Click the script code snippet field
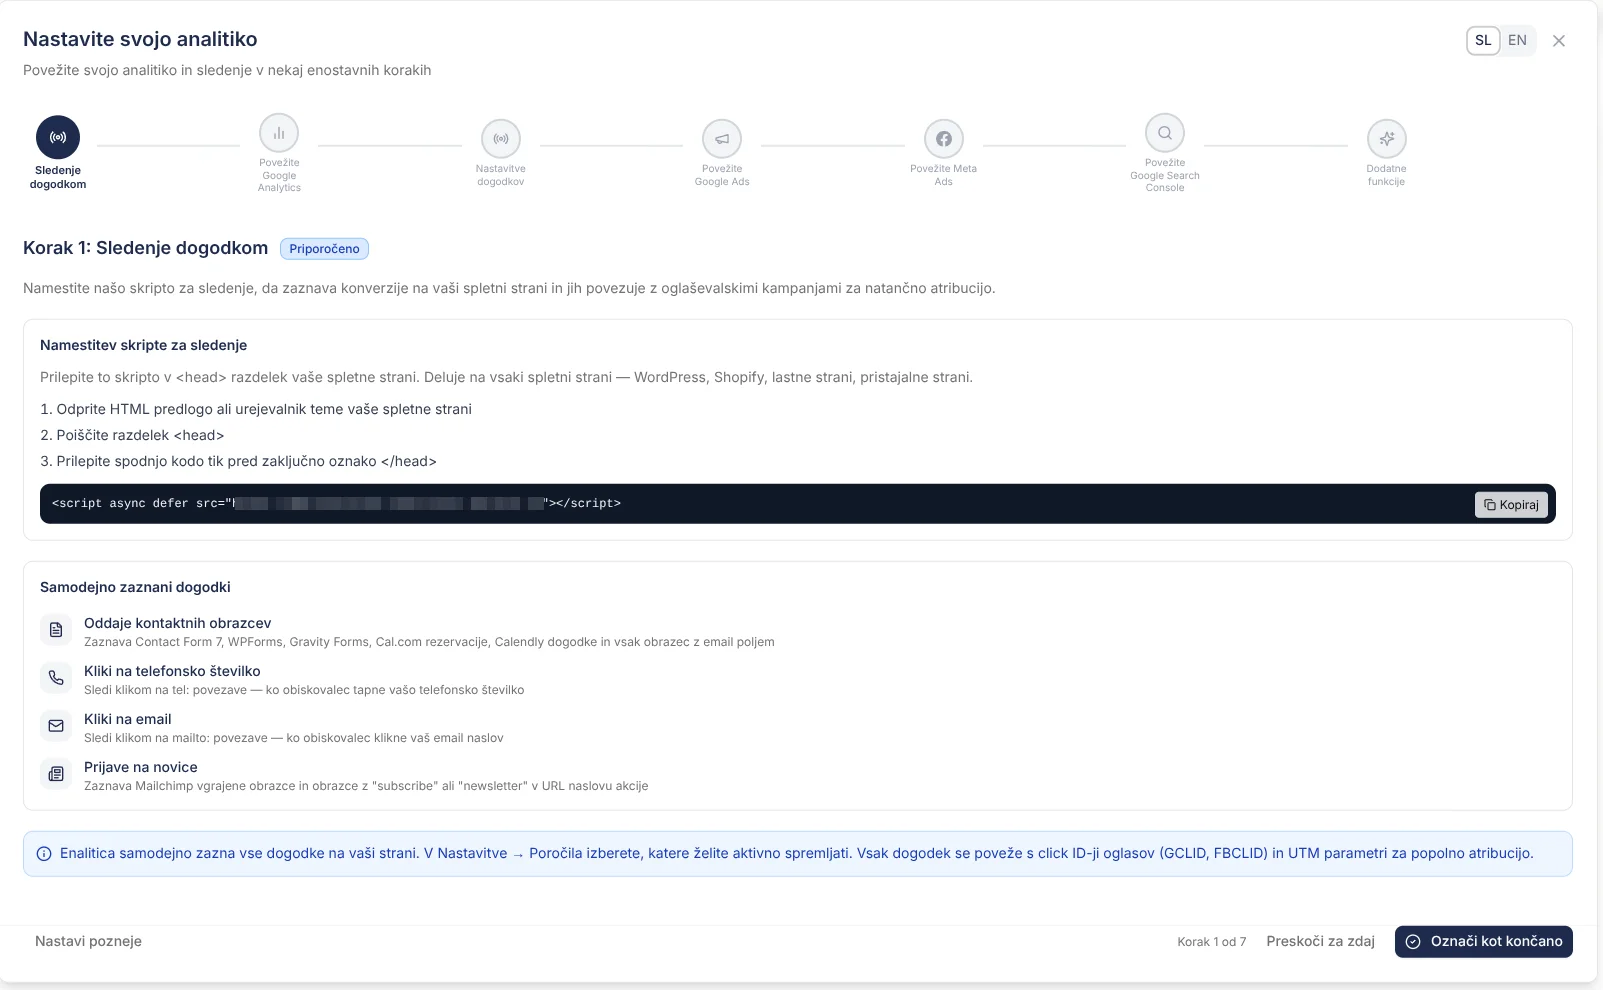1603x990 pixels. pos(700,504)
